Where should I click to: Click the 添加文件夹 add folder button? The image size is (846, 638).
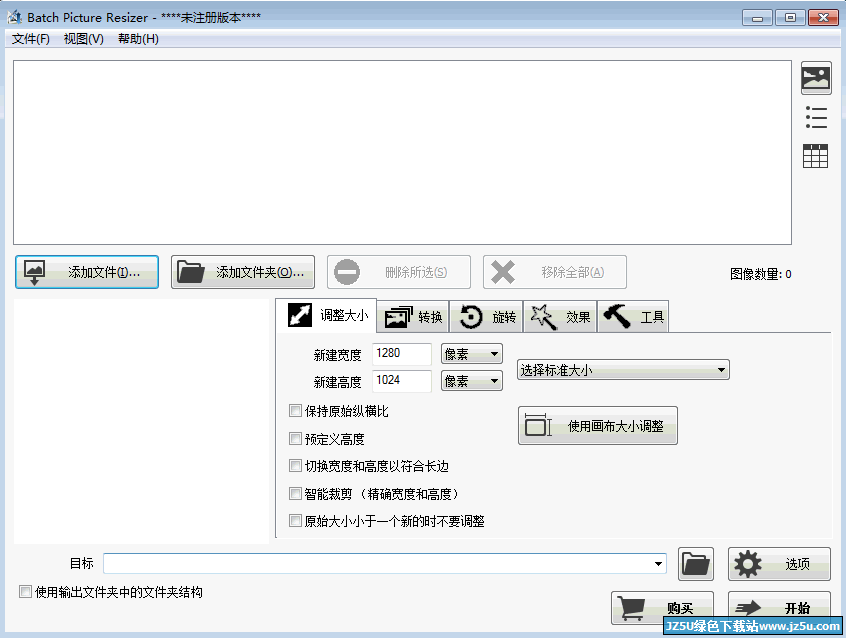[243, 272]
